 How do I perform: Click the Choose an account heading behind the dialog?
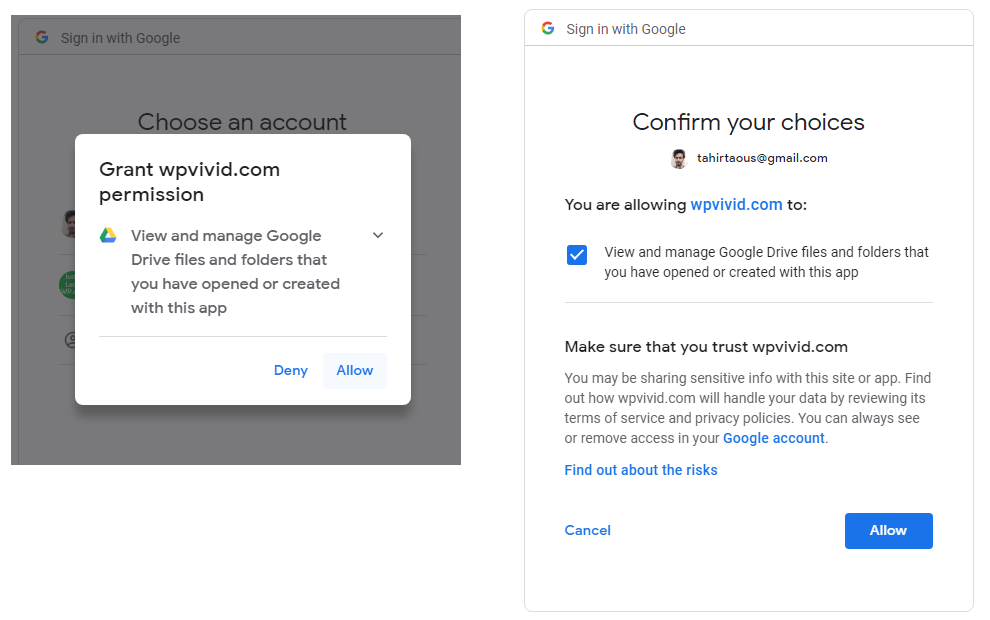pyautogui.click(x=242, y=122)
